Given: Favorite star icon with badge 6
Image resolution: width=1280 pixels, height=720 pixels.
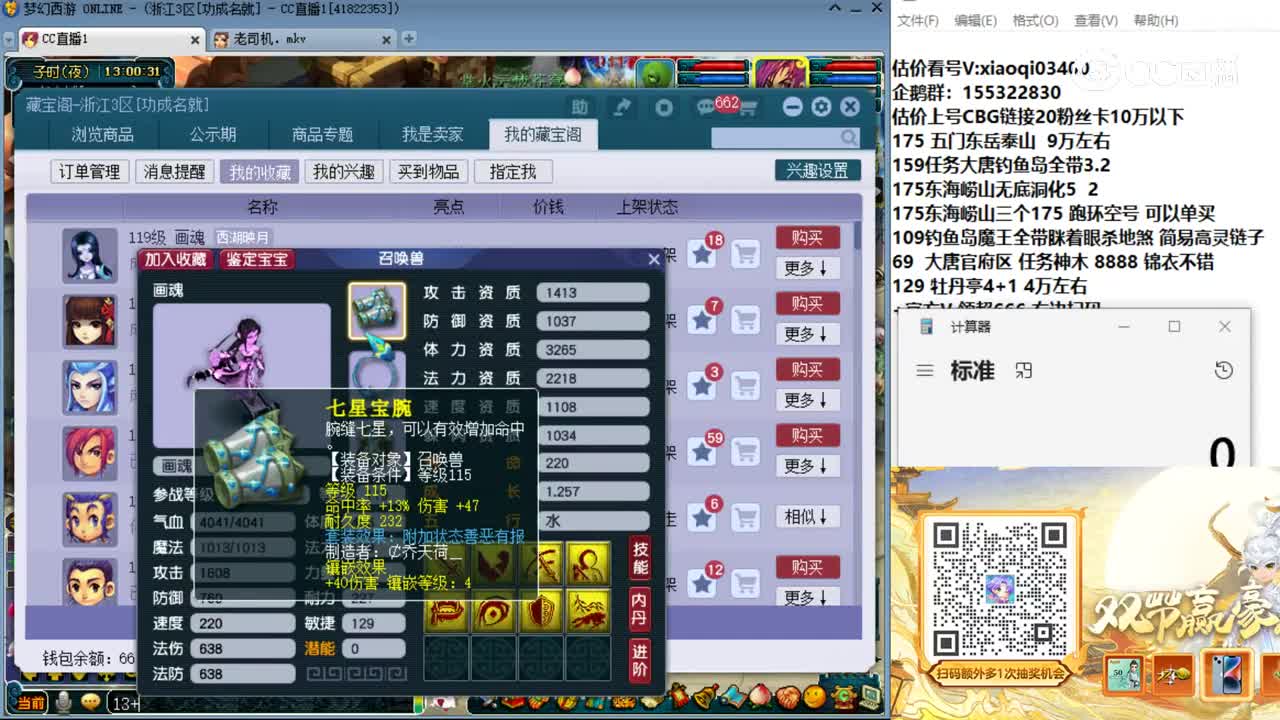Looking at the screenshot, I should click(703, 518).
